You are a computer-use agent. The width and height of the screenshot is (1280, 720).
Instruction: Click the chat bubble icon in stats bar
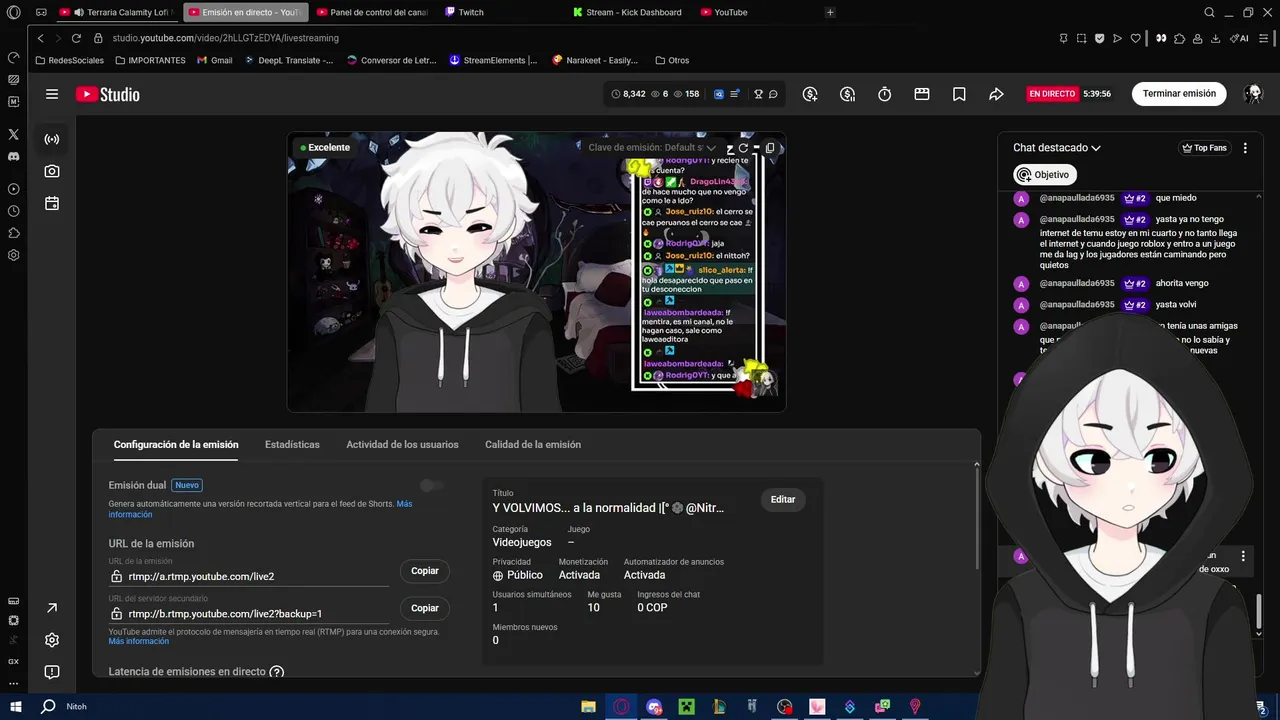pyautogui.click(x=773, y=94)
